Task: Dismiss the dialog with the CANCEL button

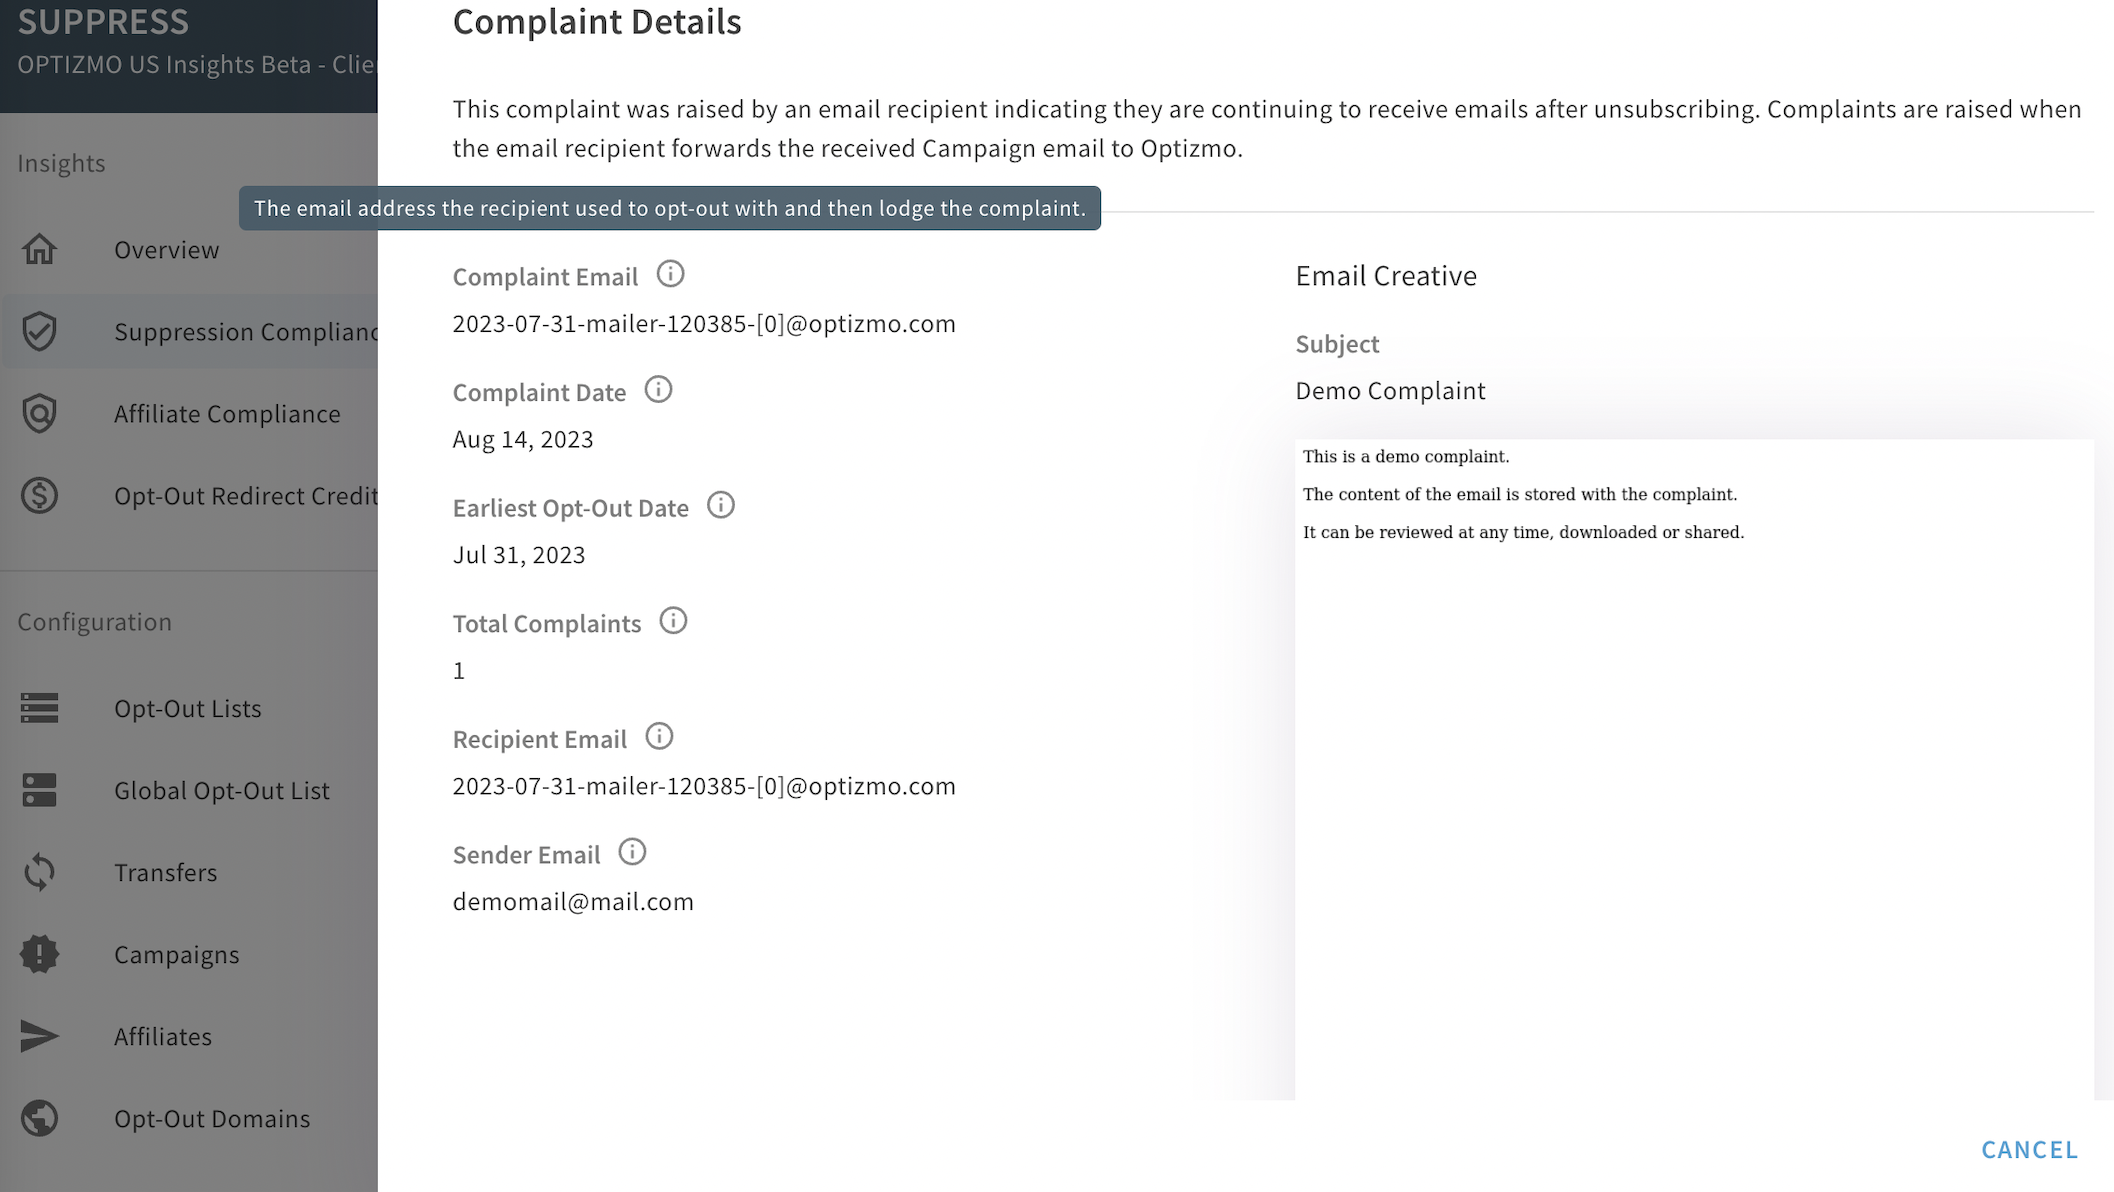Action: (x=2029, y=1150)
